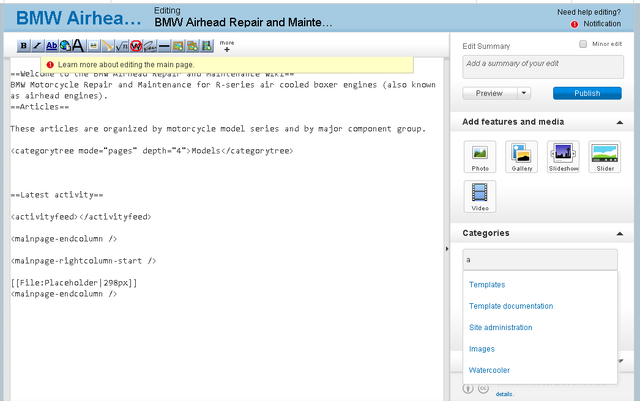Add a Slider feature

click(x=605, y=157)
